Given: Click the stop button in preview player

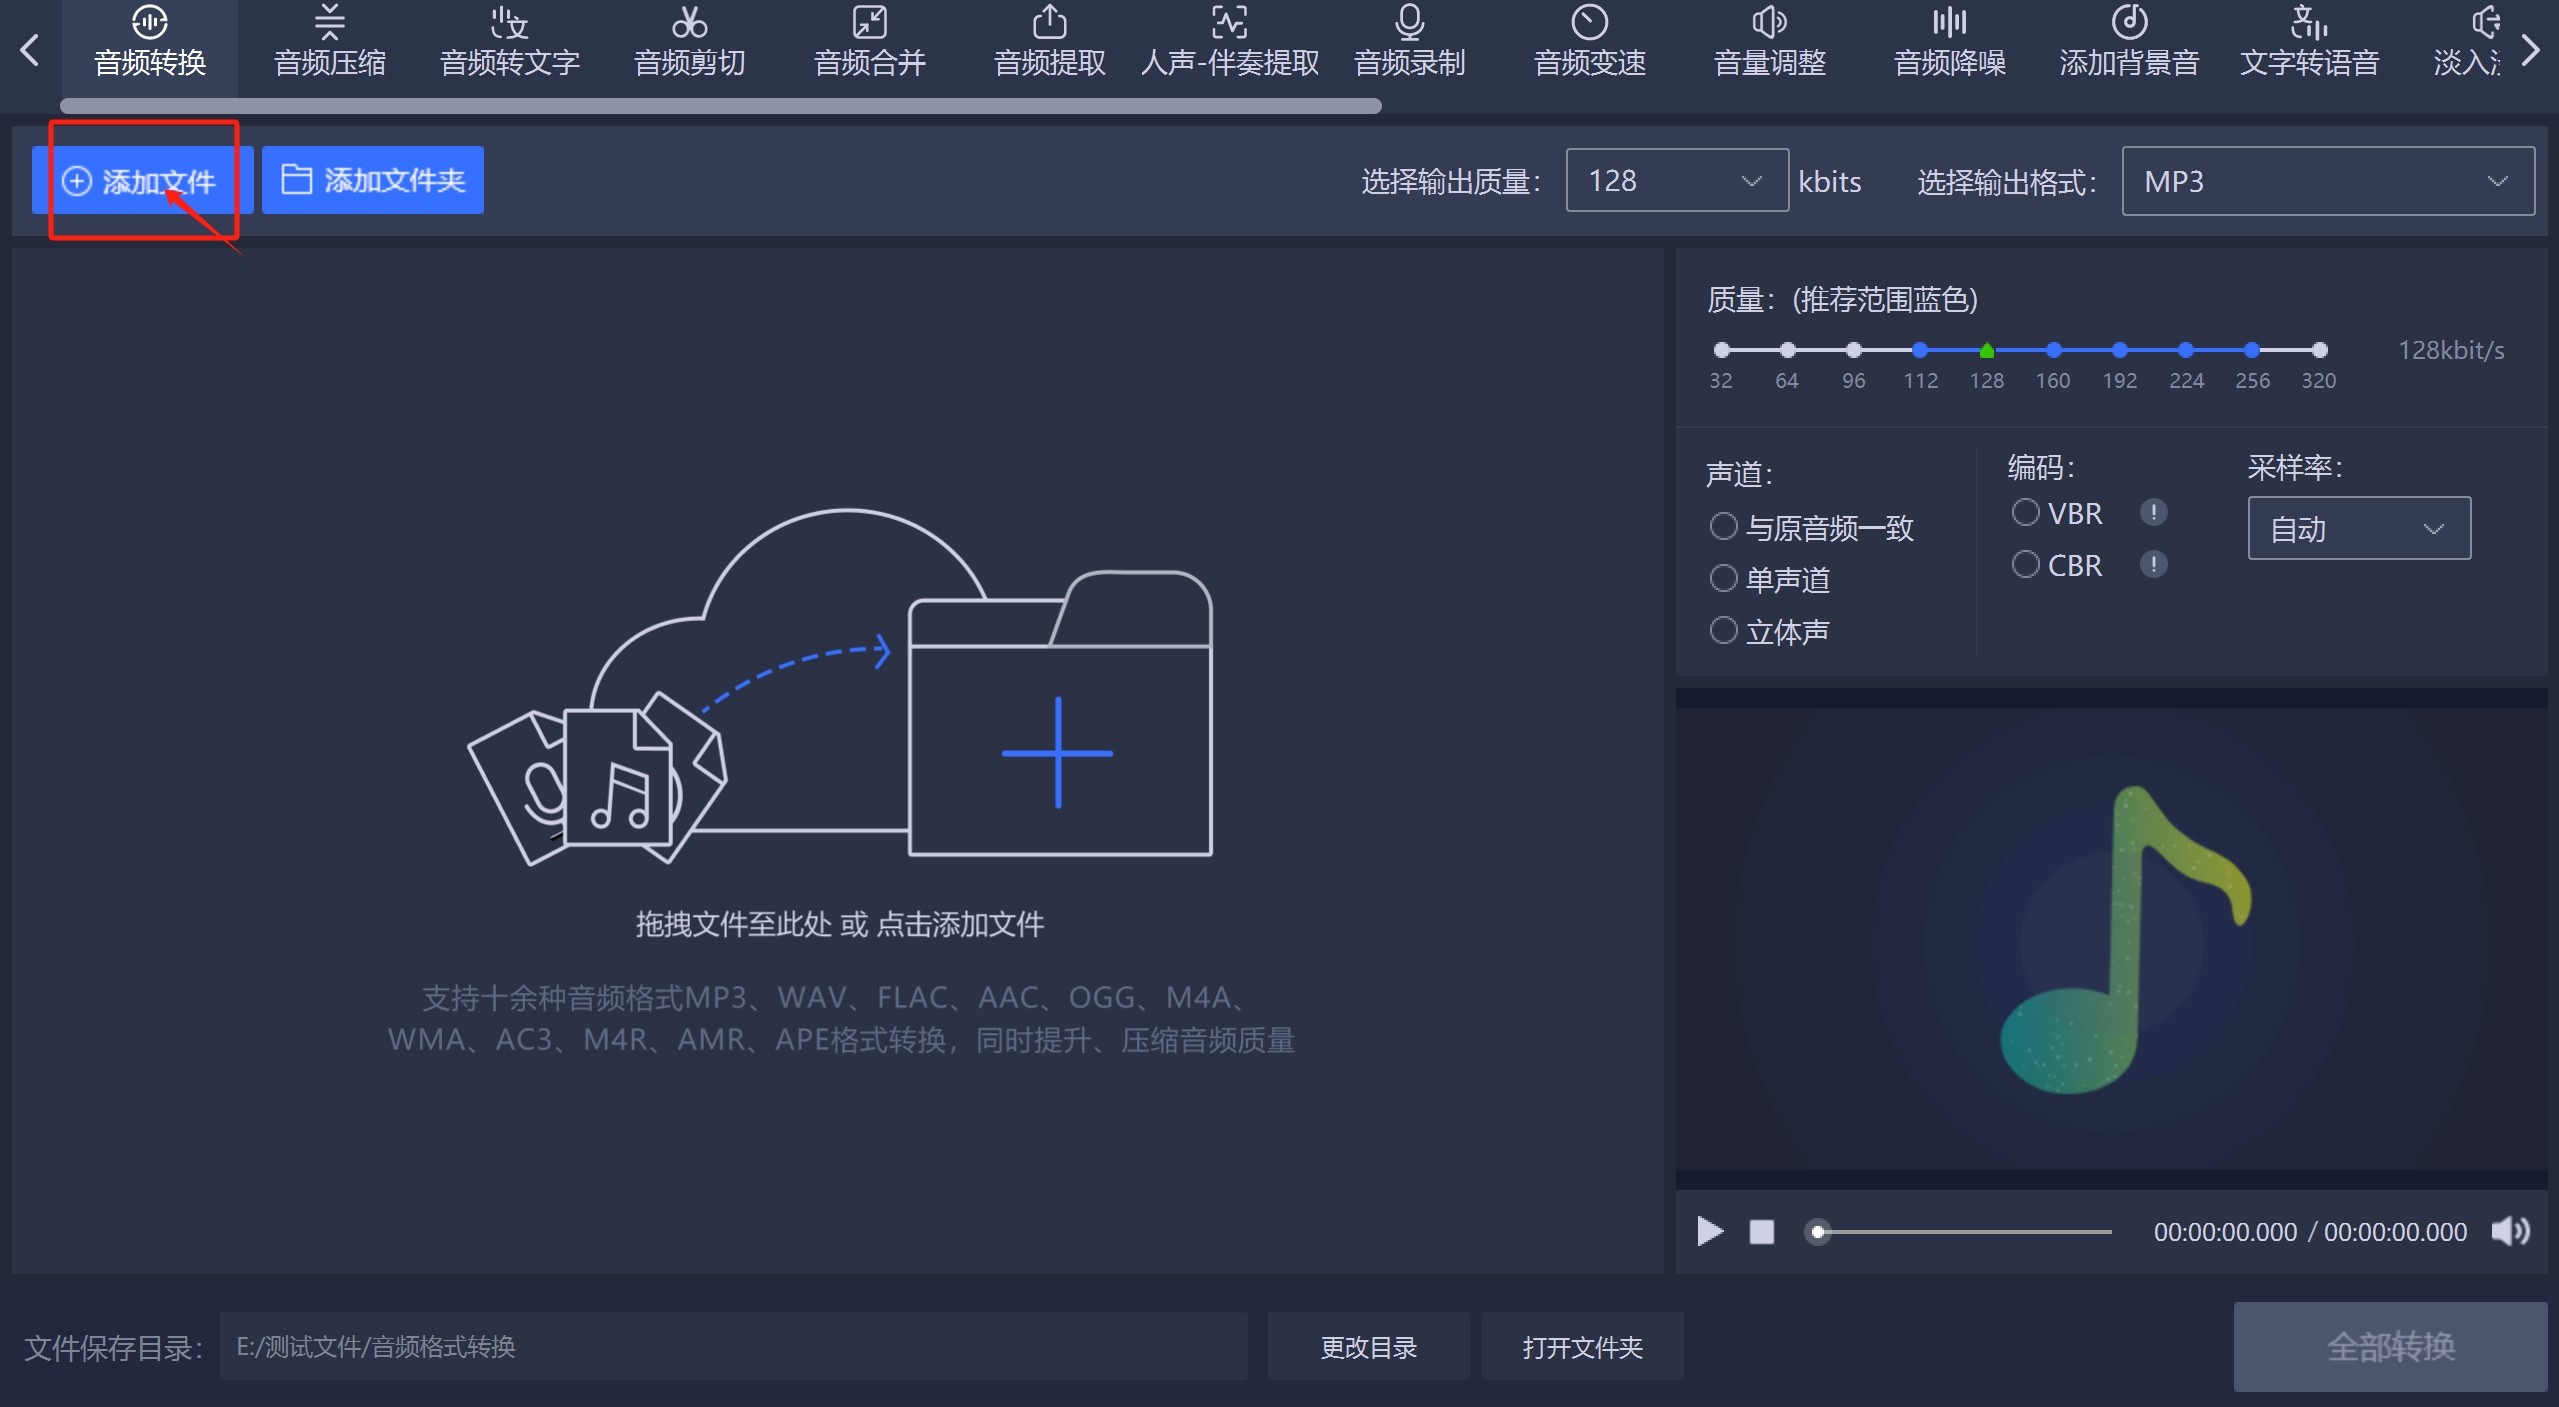Looking at the screenshot, I should (x=1761, y=1231).
